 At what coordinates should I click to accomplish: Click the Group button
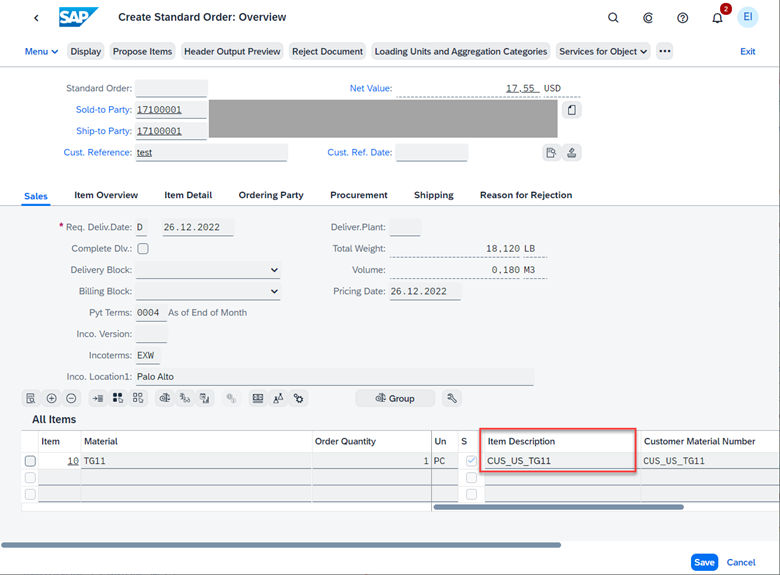click(x=395, y=398)
